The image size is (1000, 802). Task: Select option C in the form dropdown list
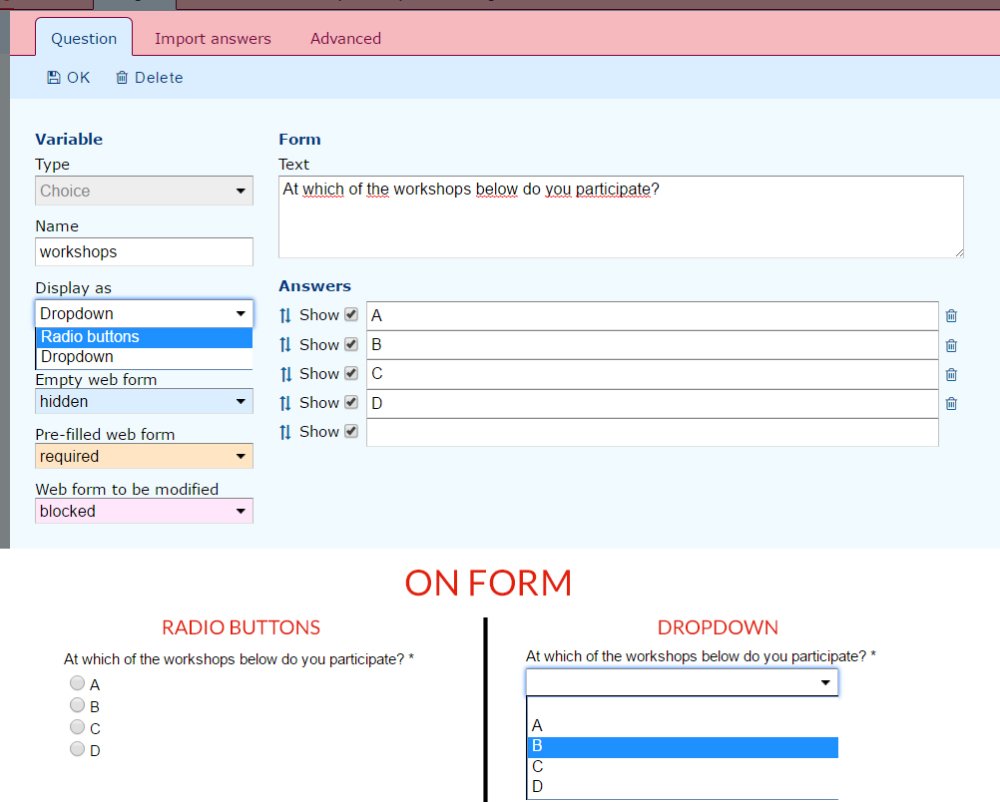pyautogui.click(x=682, y=767)
